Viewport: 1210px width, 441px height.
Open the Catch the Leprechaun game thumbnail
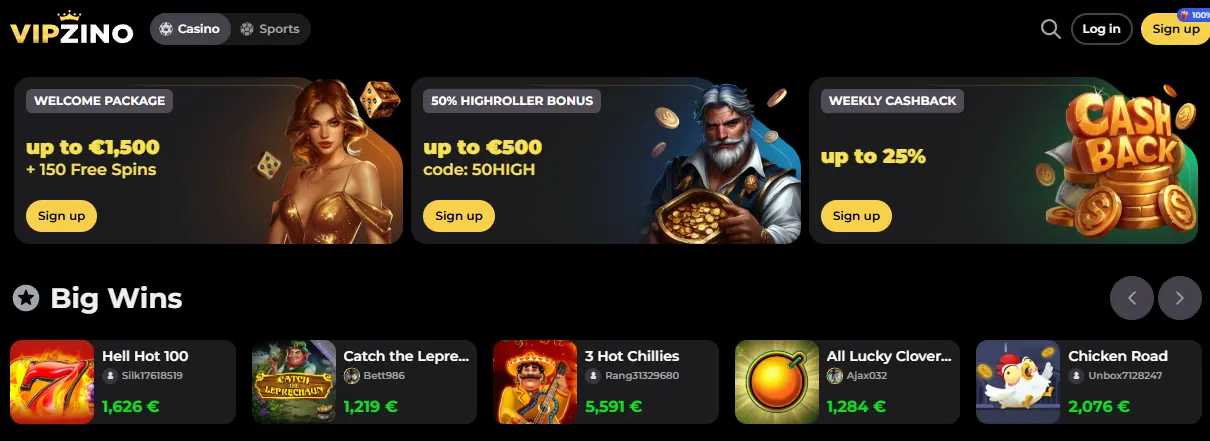tap(294, 382)
